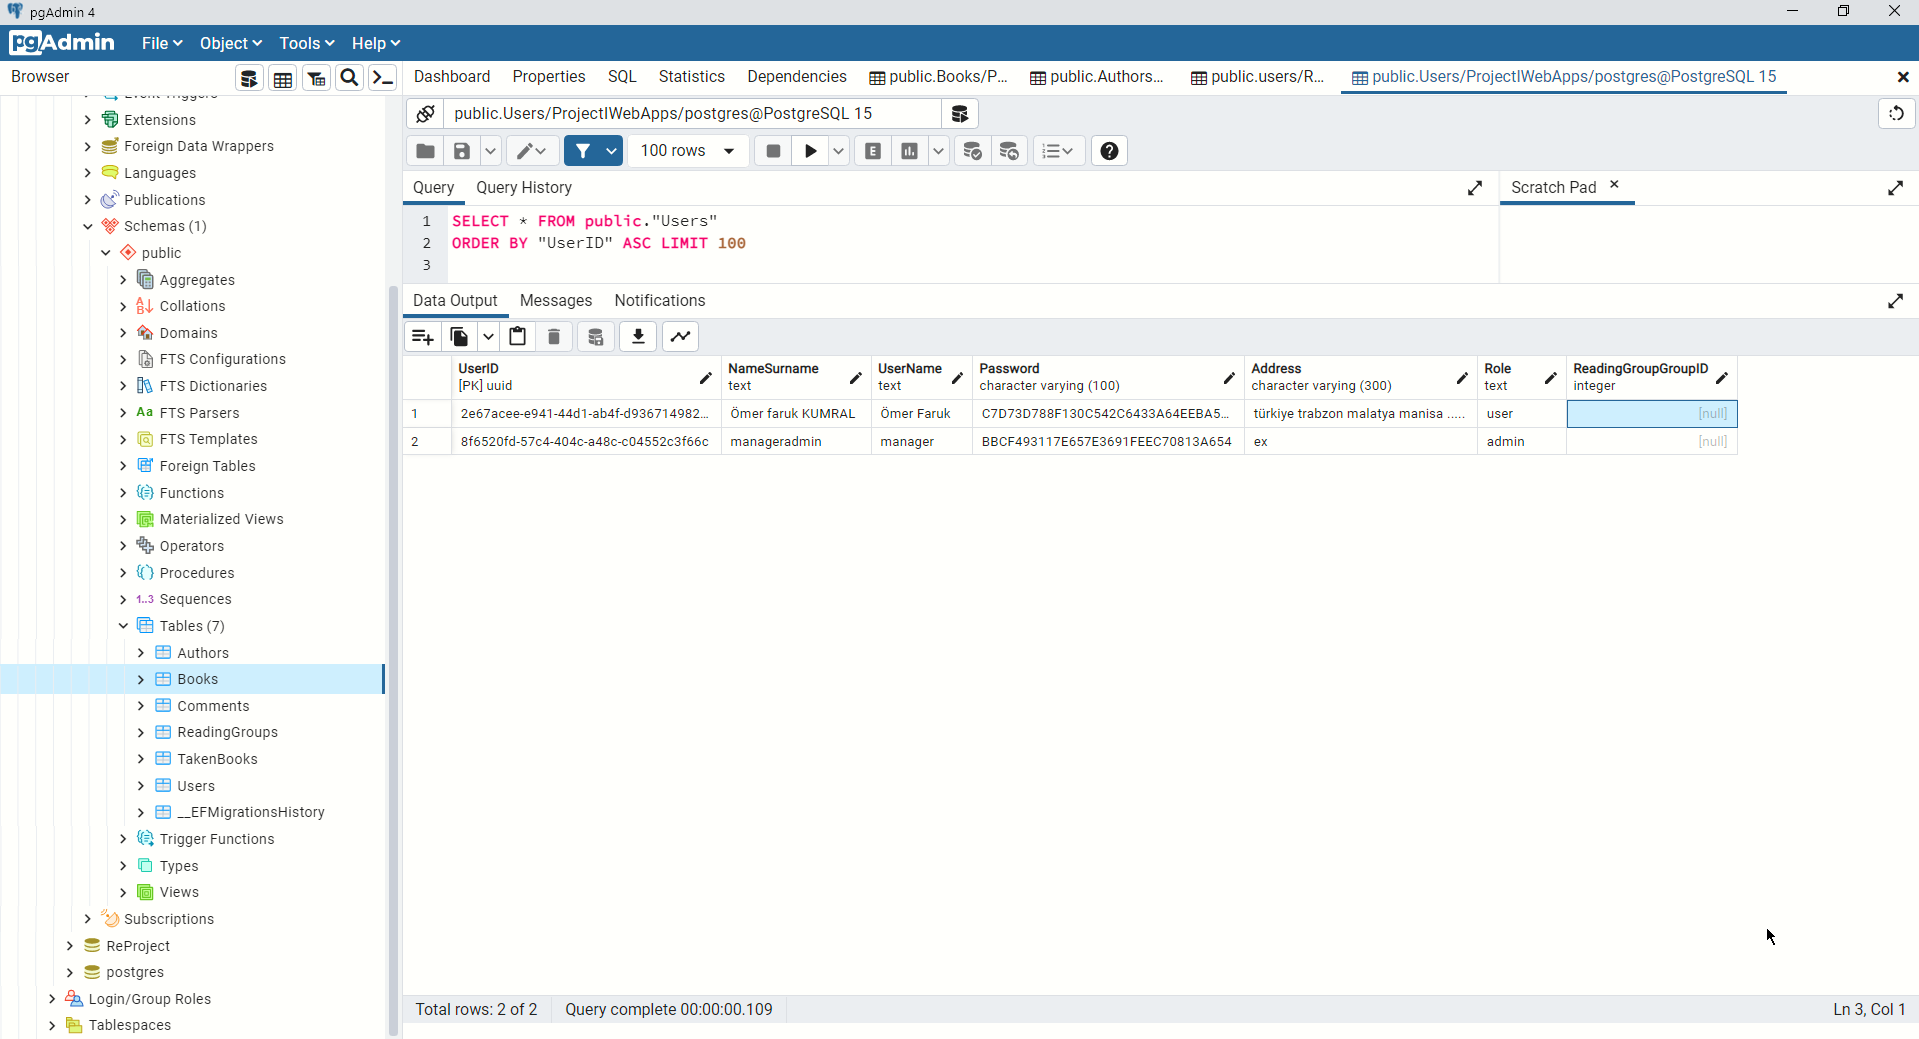Click Browser panel vertical scrollbar

click(x=392, y=660)
